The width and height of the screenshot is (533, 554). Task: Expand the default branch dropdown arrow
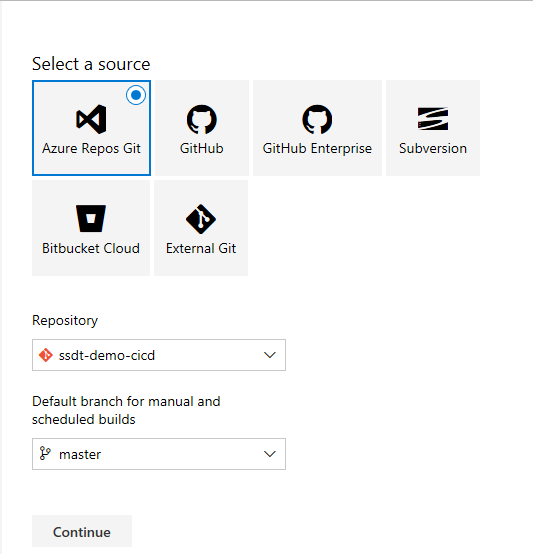pyautogui.click(x=270, y=454)
